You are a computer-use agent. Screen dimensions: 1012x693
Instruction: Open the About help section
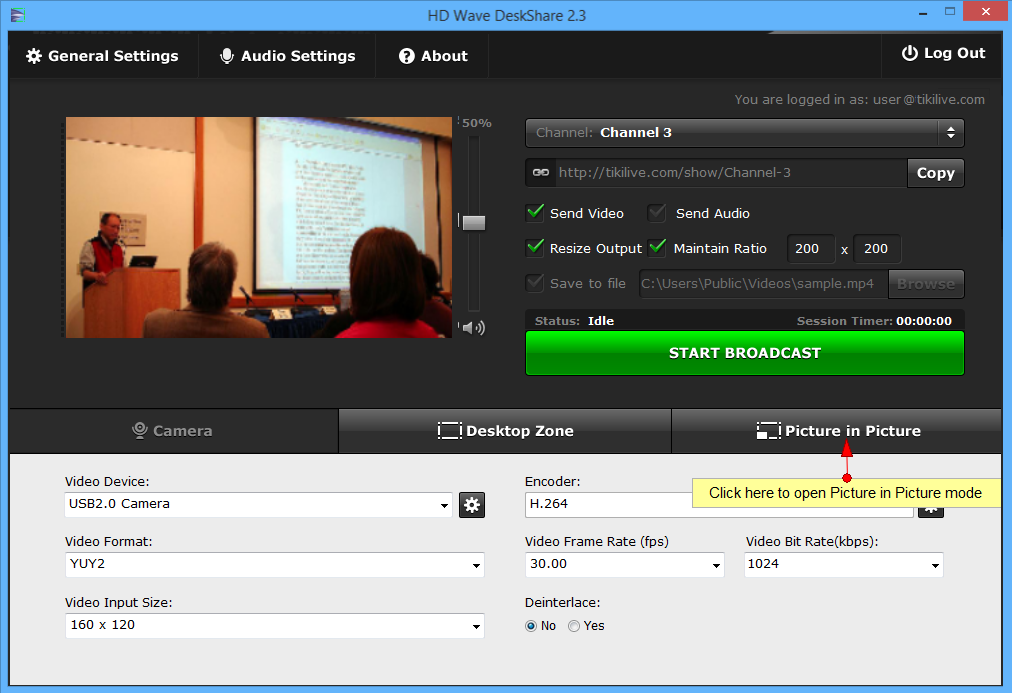click(x=433, y=56)
